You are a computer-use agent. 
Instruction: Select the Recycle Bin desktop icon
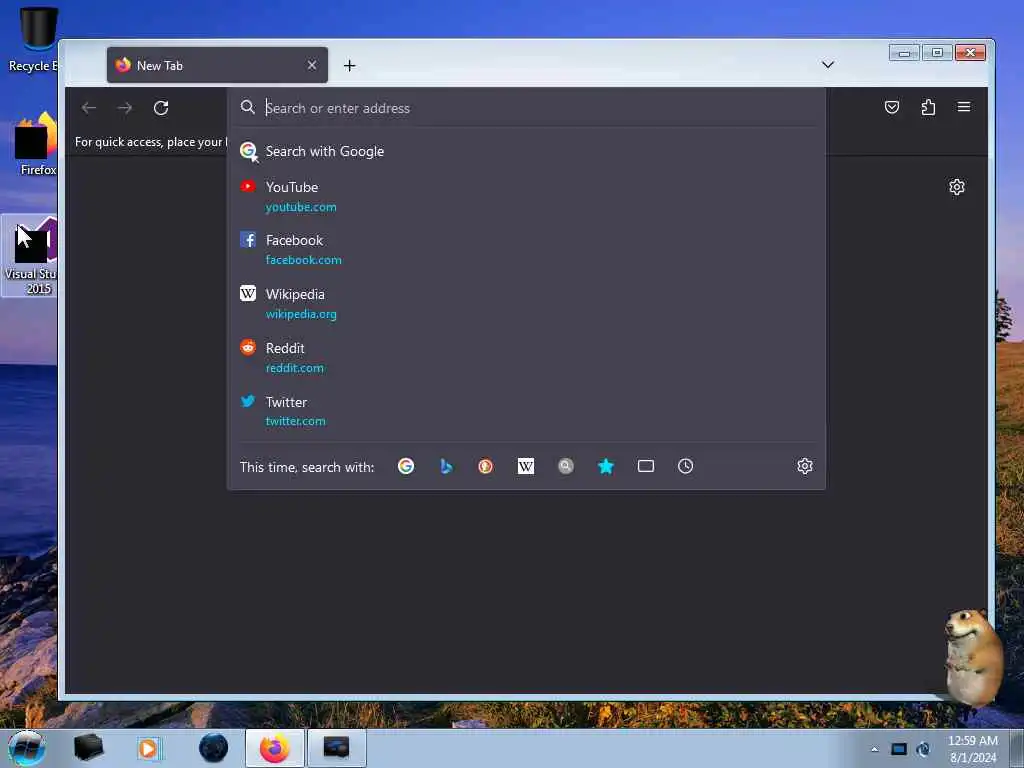click(x=34, y=39)
